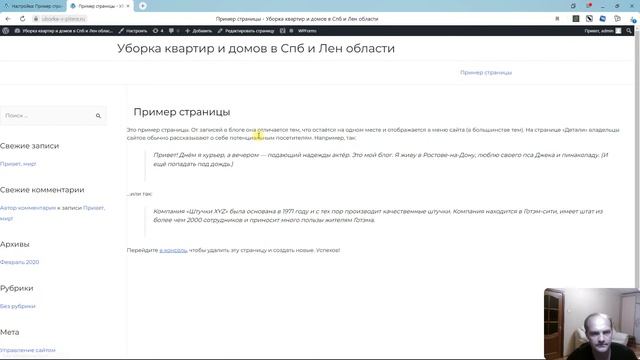Open 'WPForms' in admin bar

coord(307,31)
